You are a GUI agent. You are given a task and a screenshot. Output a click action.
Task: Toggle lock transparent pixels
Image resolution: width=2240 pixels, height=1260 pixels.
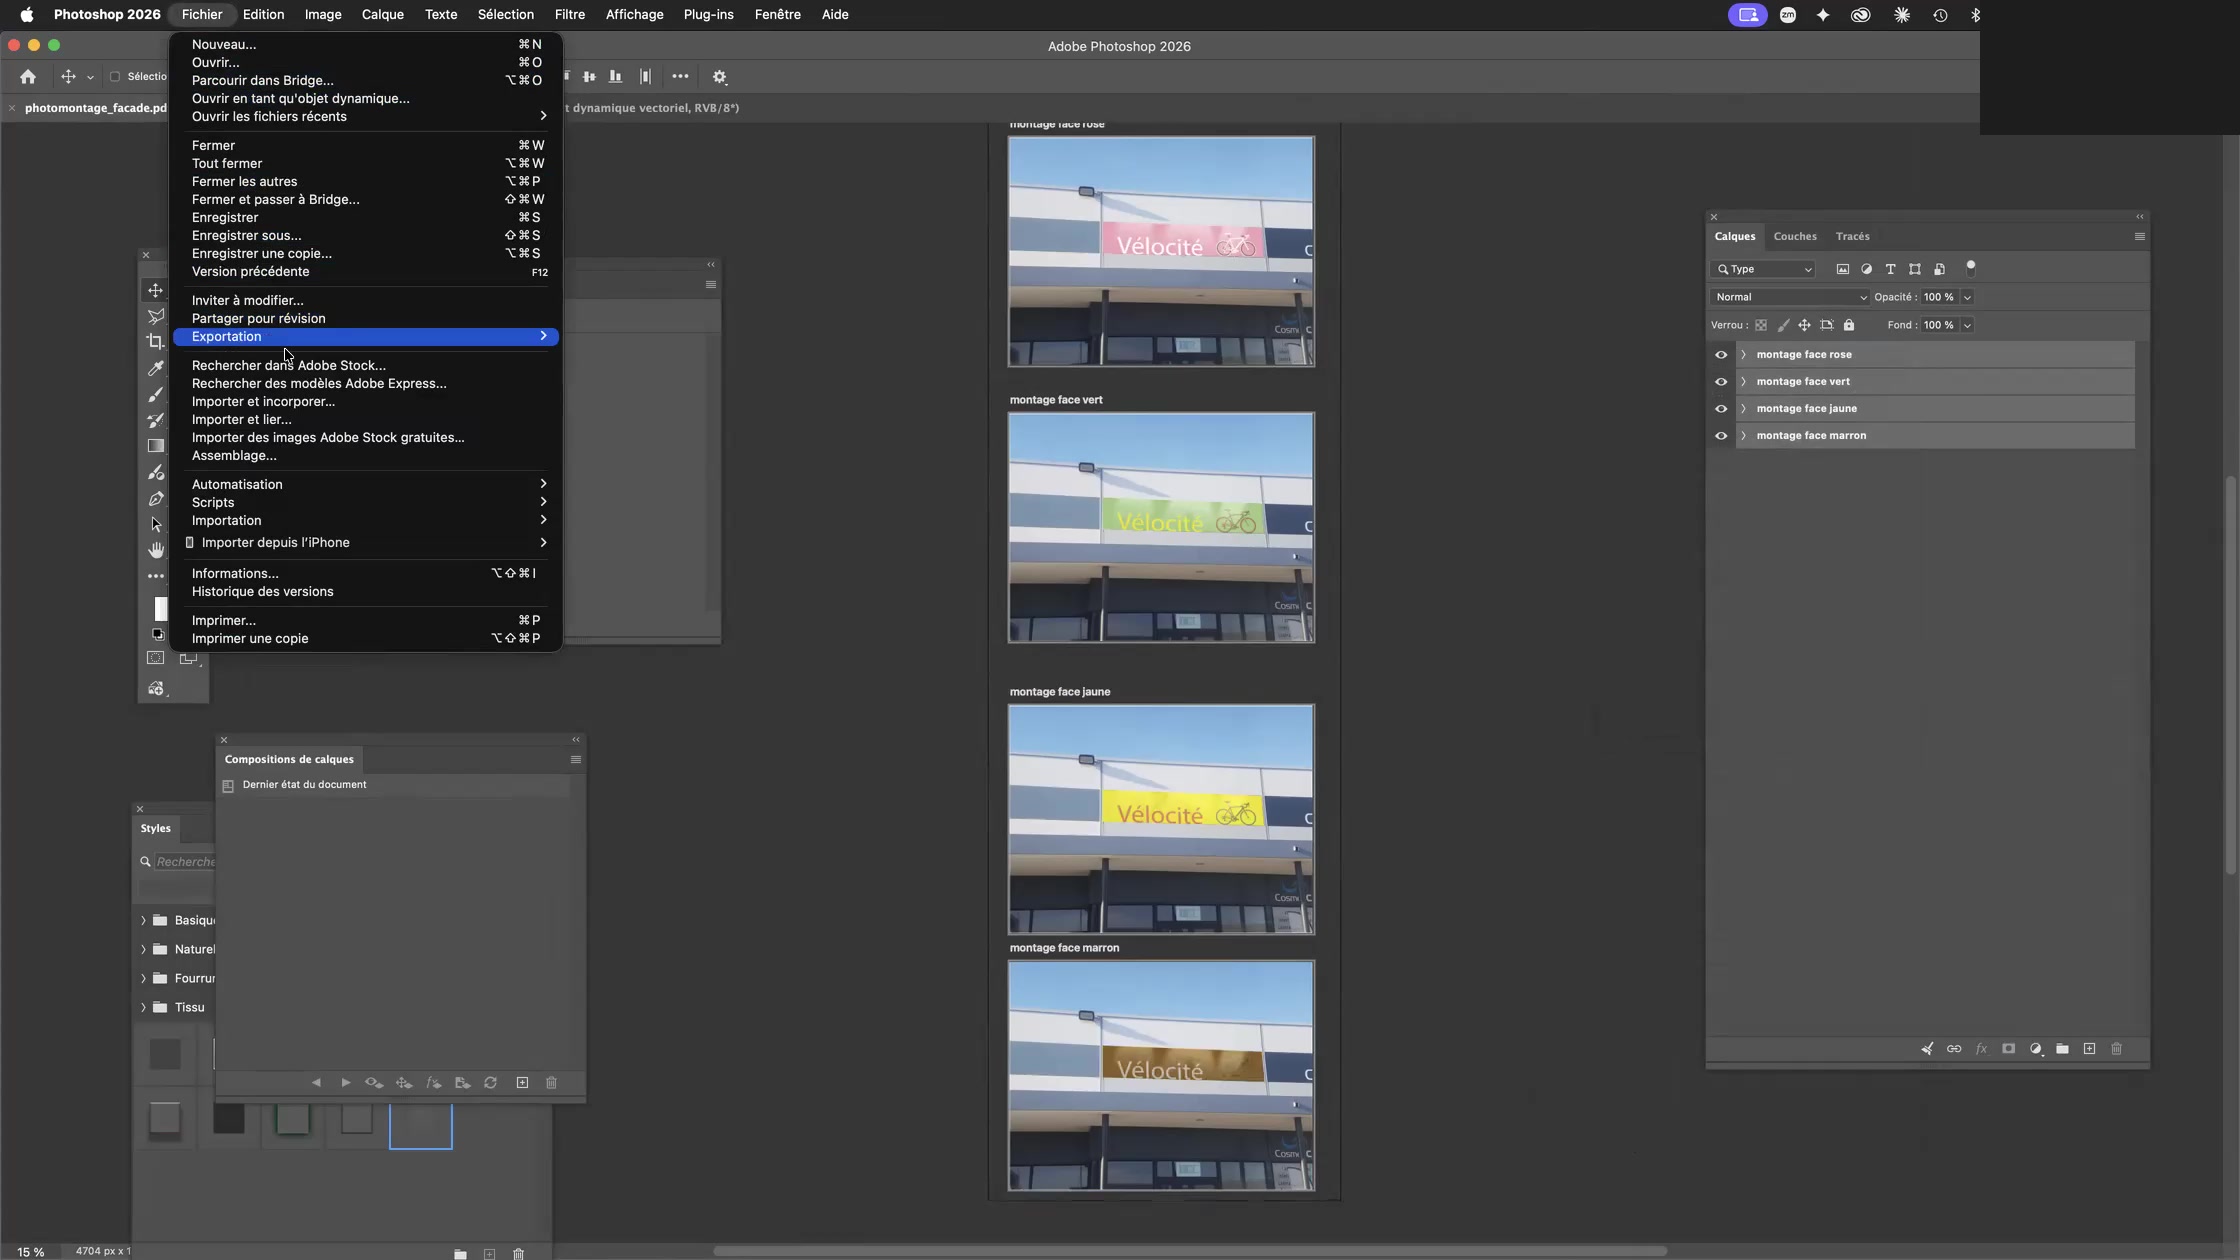tap(1761, 325)
